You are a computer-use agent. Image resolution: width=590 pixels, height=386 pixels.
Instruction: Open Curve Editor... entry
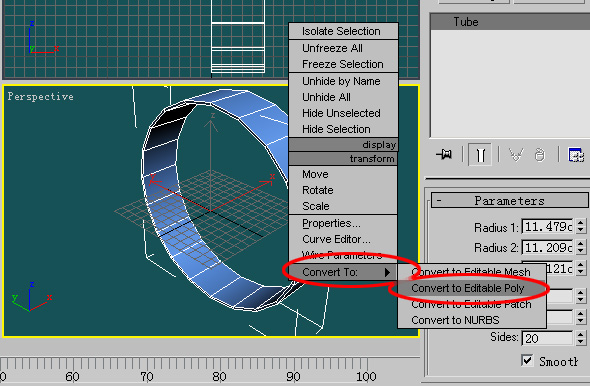336,239
